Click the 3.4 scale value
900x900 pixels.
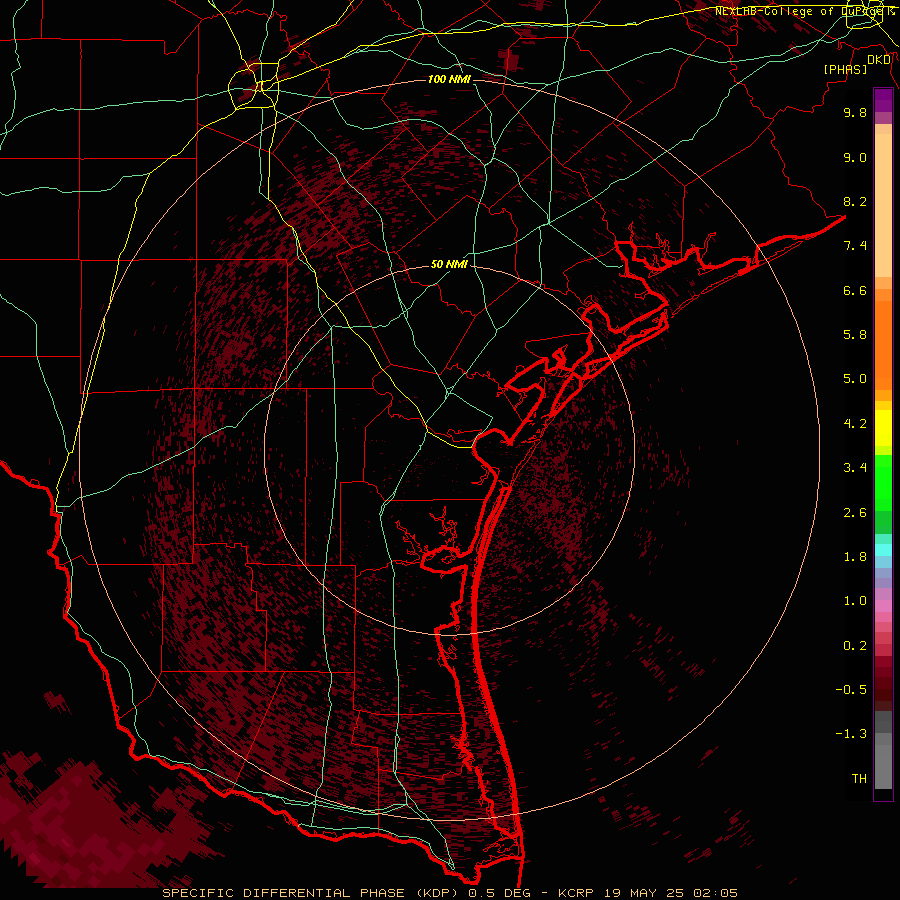pos(855,468)
